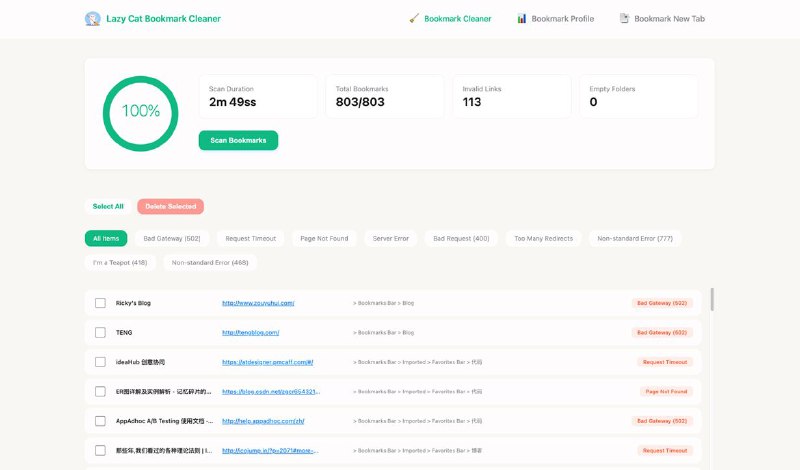The image size is (800, 470).
Task: Select the AppAdhoc A/B Testing row checkbox
Action: [x=100, y=421]
